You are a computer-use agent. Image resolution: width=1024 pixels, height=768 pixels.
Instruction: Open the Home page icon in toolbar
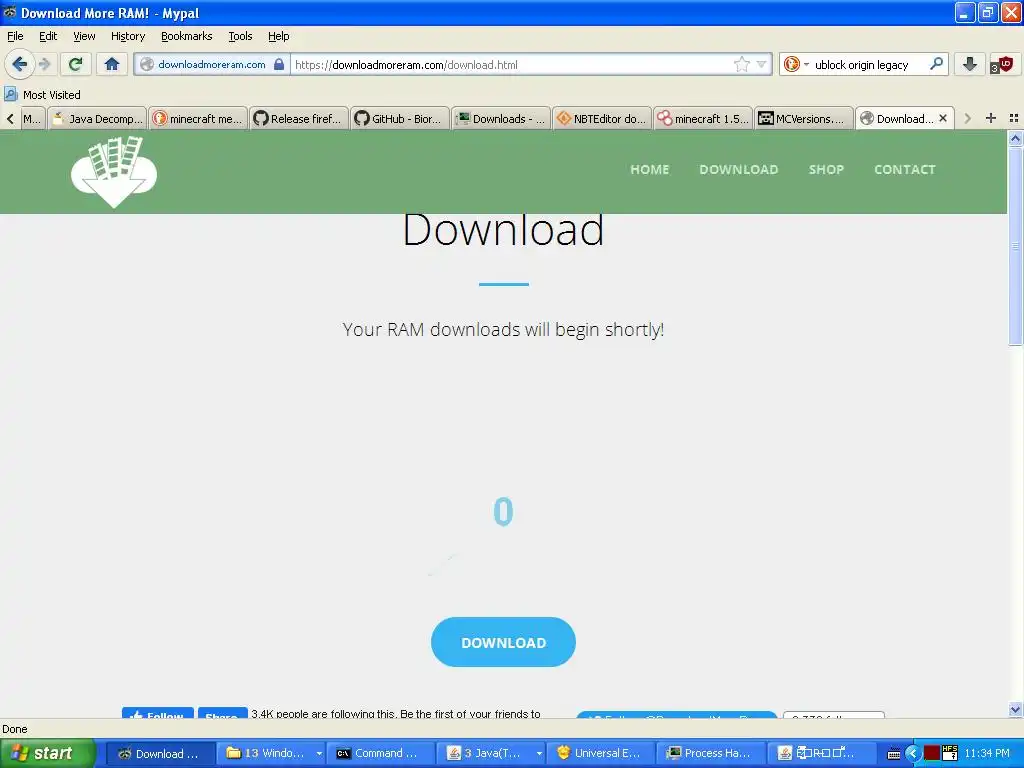112,64
